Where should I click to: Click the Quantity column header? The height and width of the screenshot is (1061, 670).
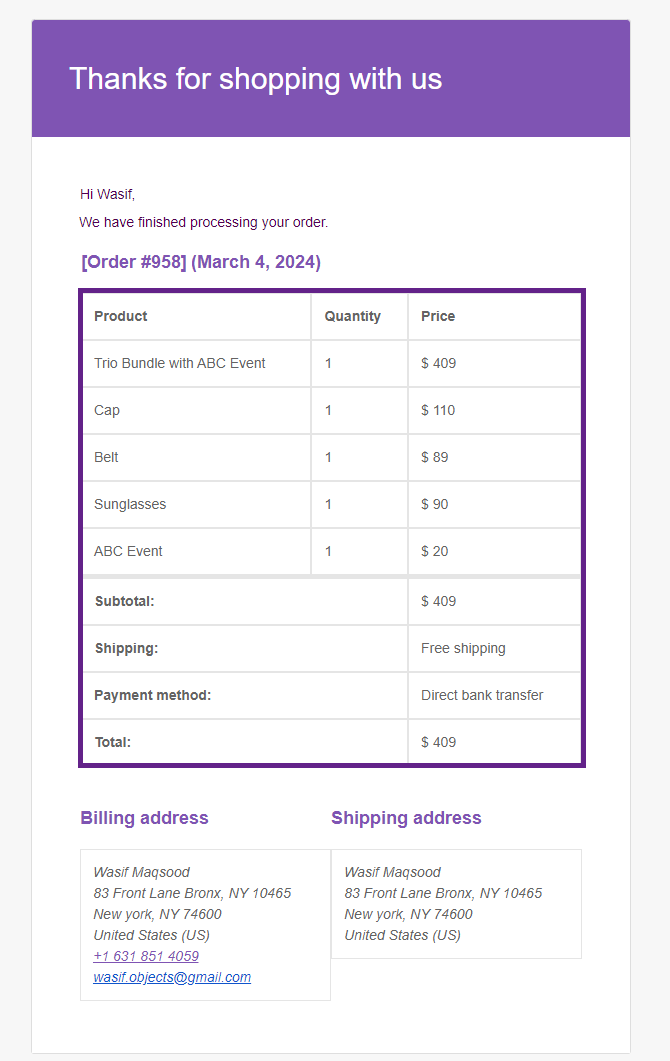click(353, 316)
